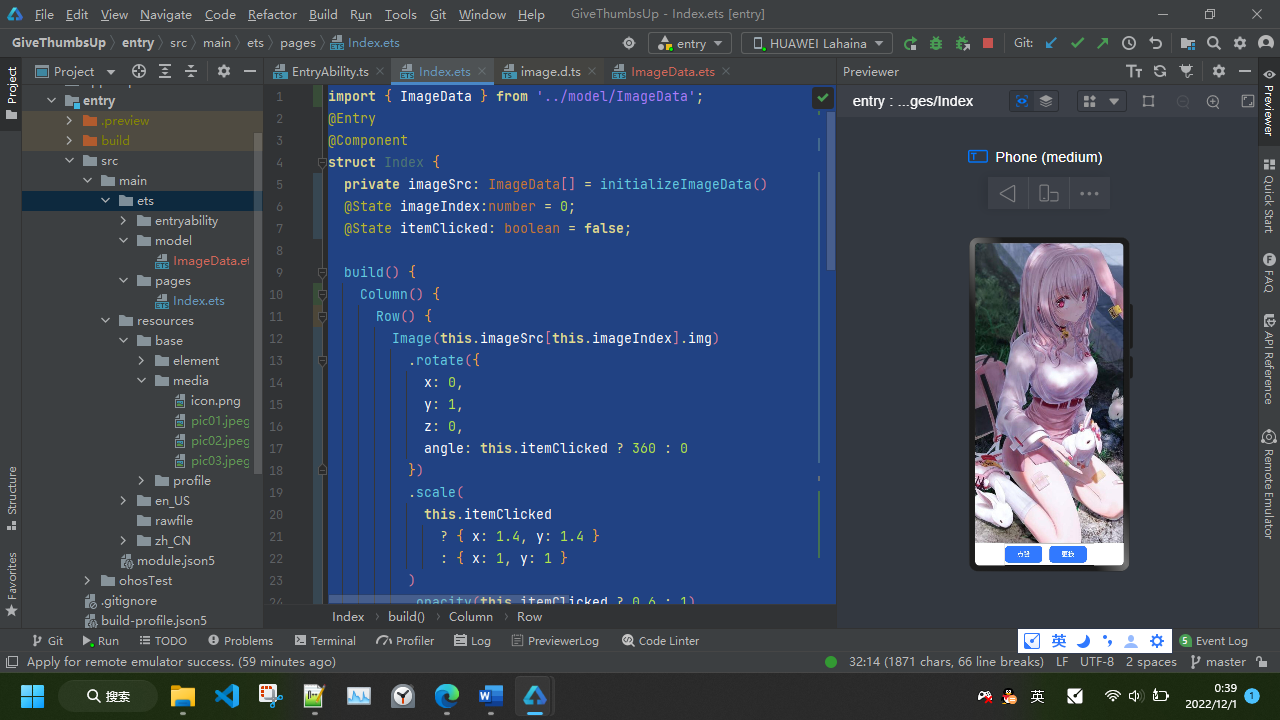The width and height of the screenshot is (1280, 720).
Task: Click the rollback undo arrow icon
Action: coord(1156,43)
